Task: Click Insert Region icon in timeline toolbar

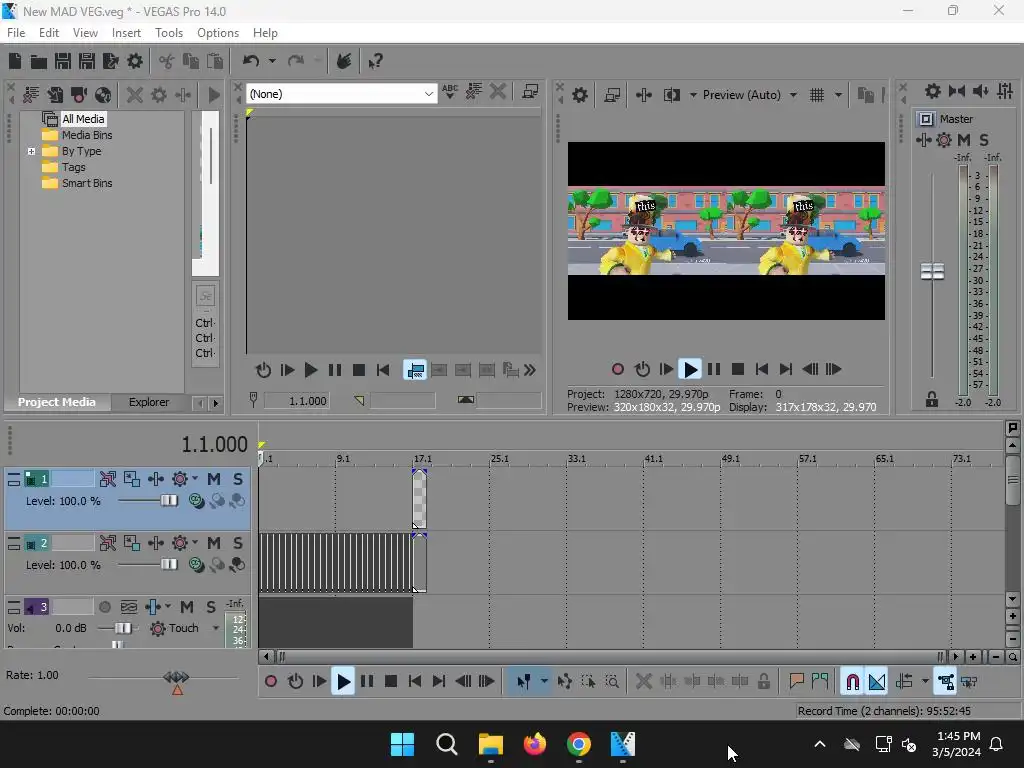Action: point(820,681)
